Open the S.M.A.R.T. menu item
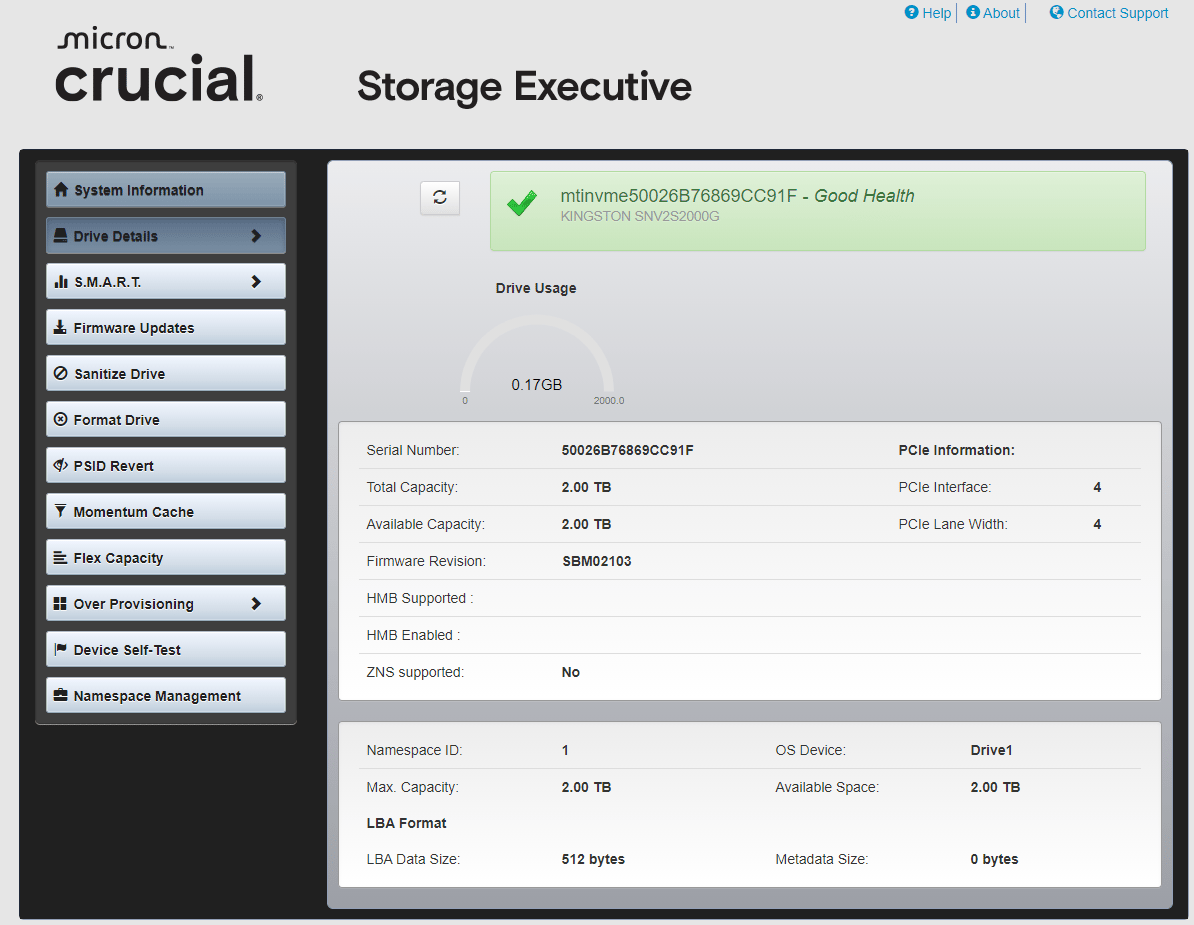The image size is (1194, 925). point(166,282)
